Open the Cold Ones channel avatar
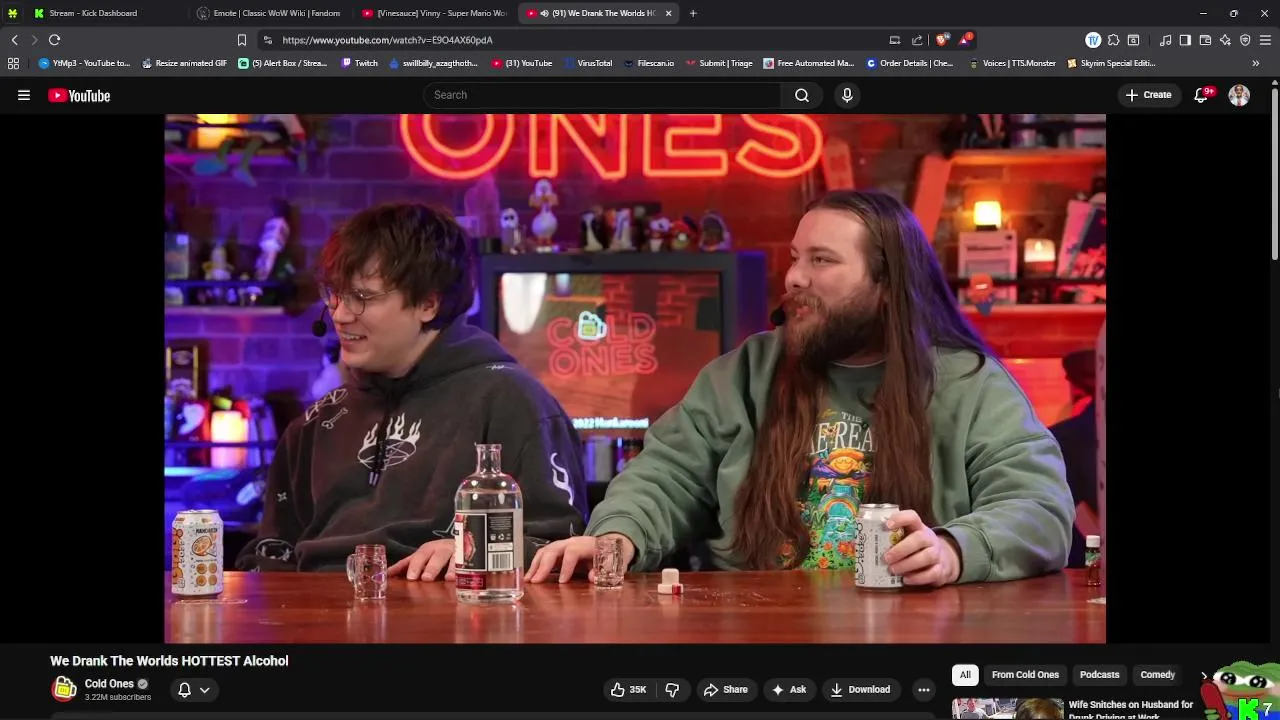This screenshot has width=1280, height=720. [x=64, y=689]
